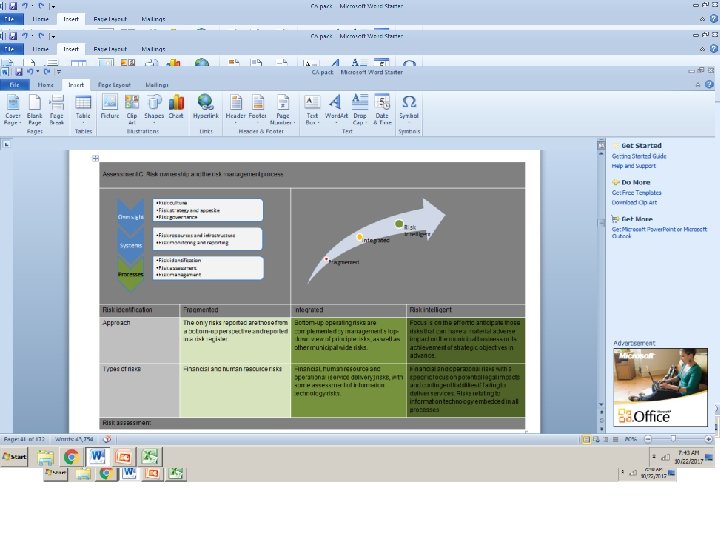Open the WordArt gallery
Screen dimensions: 720x540
pos(336,109)
